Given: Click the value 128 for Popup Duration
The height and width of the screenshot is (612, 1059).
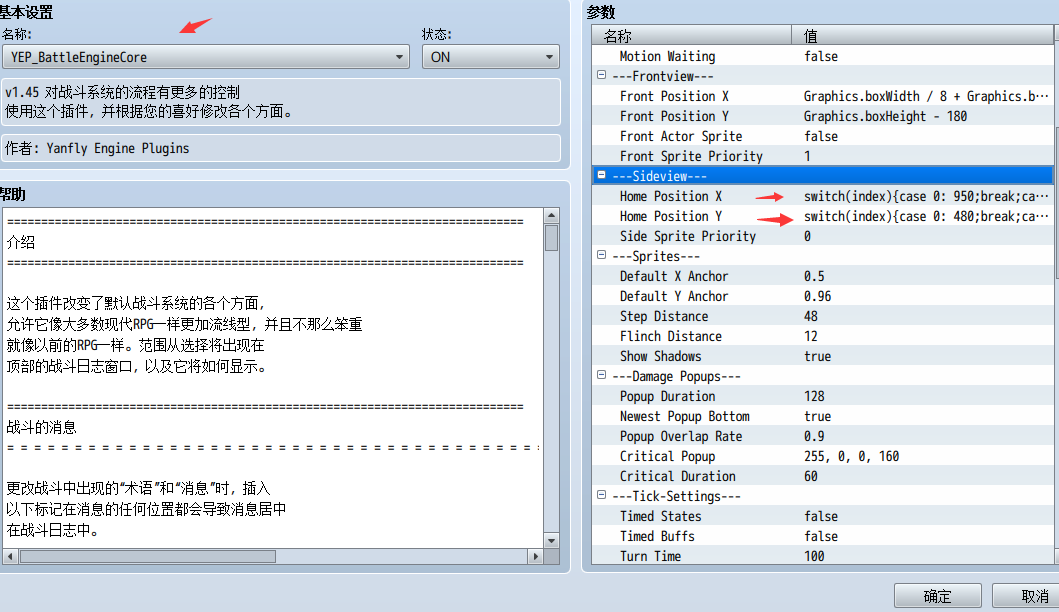Looking at the screenshot, I should 814,397.
